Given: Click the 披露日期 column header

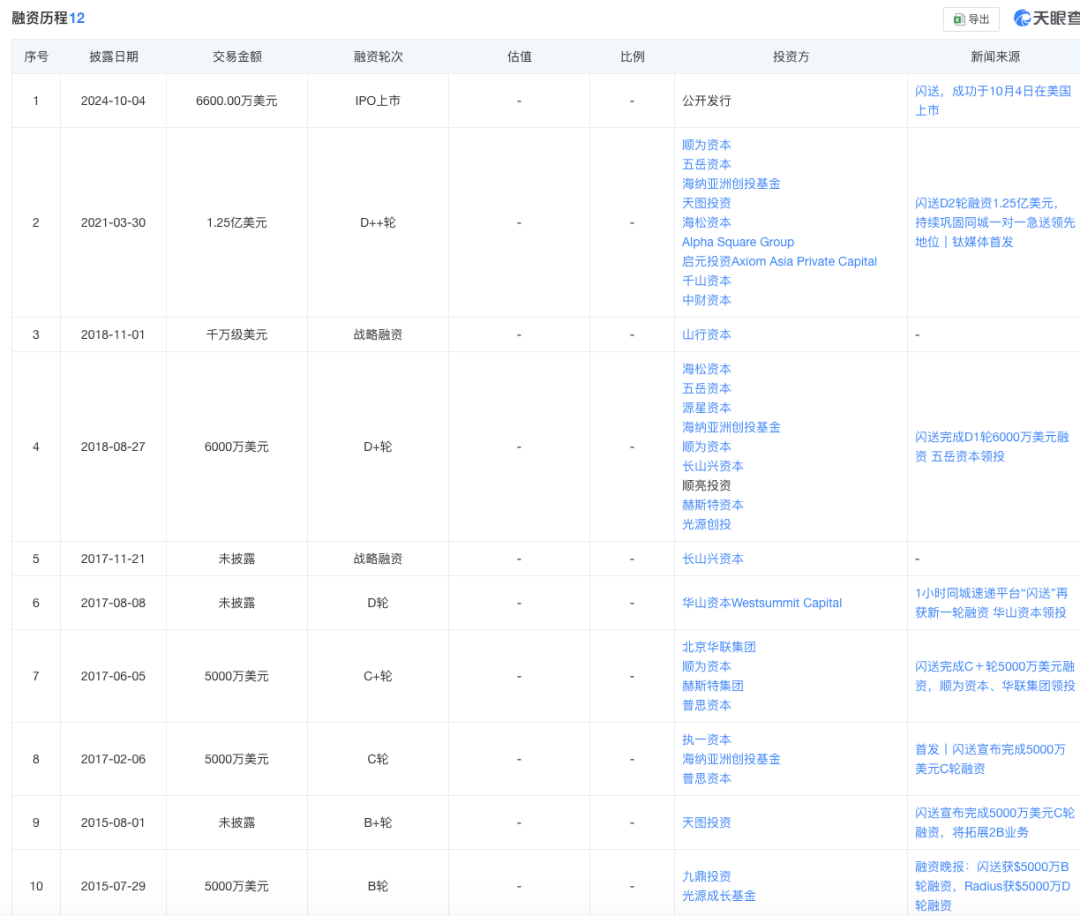Looking at the screenshot, I should [x=114, y=56].
